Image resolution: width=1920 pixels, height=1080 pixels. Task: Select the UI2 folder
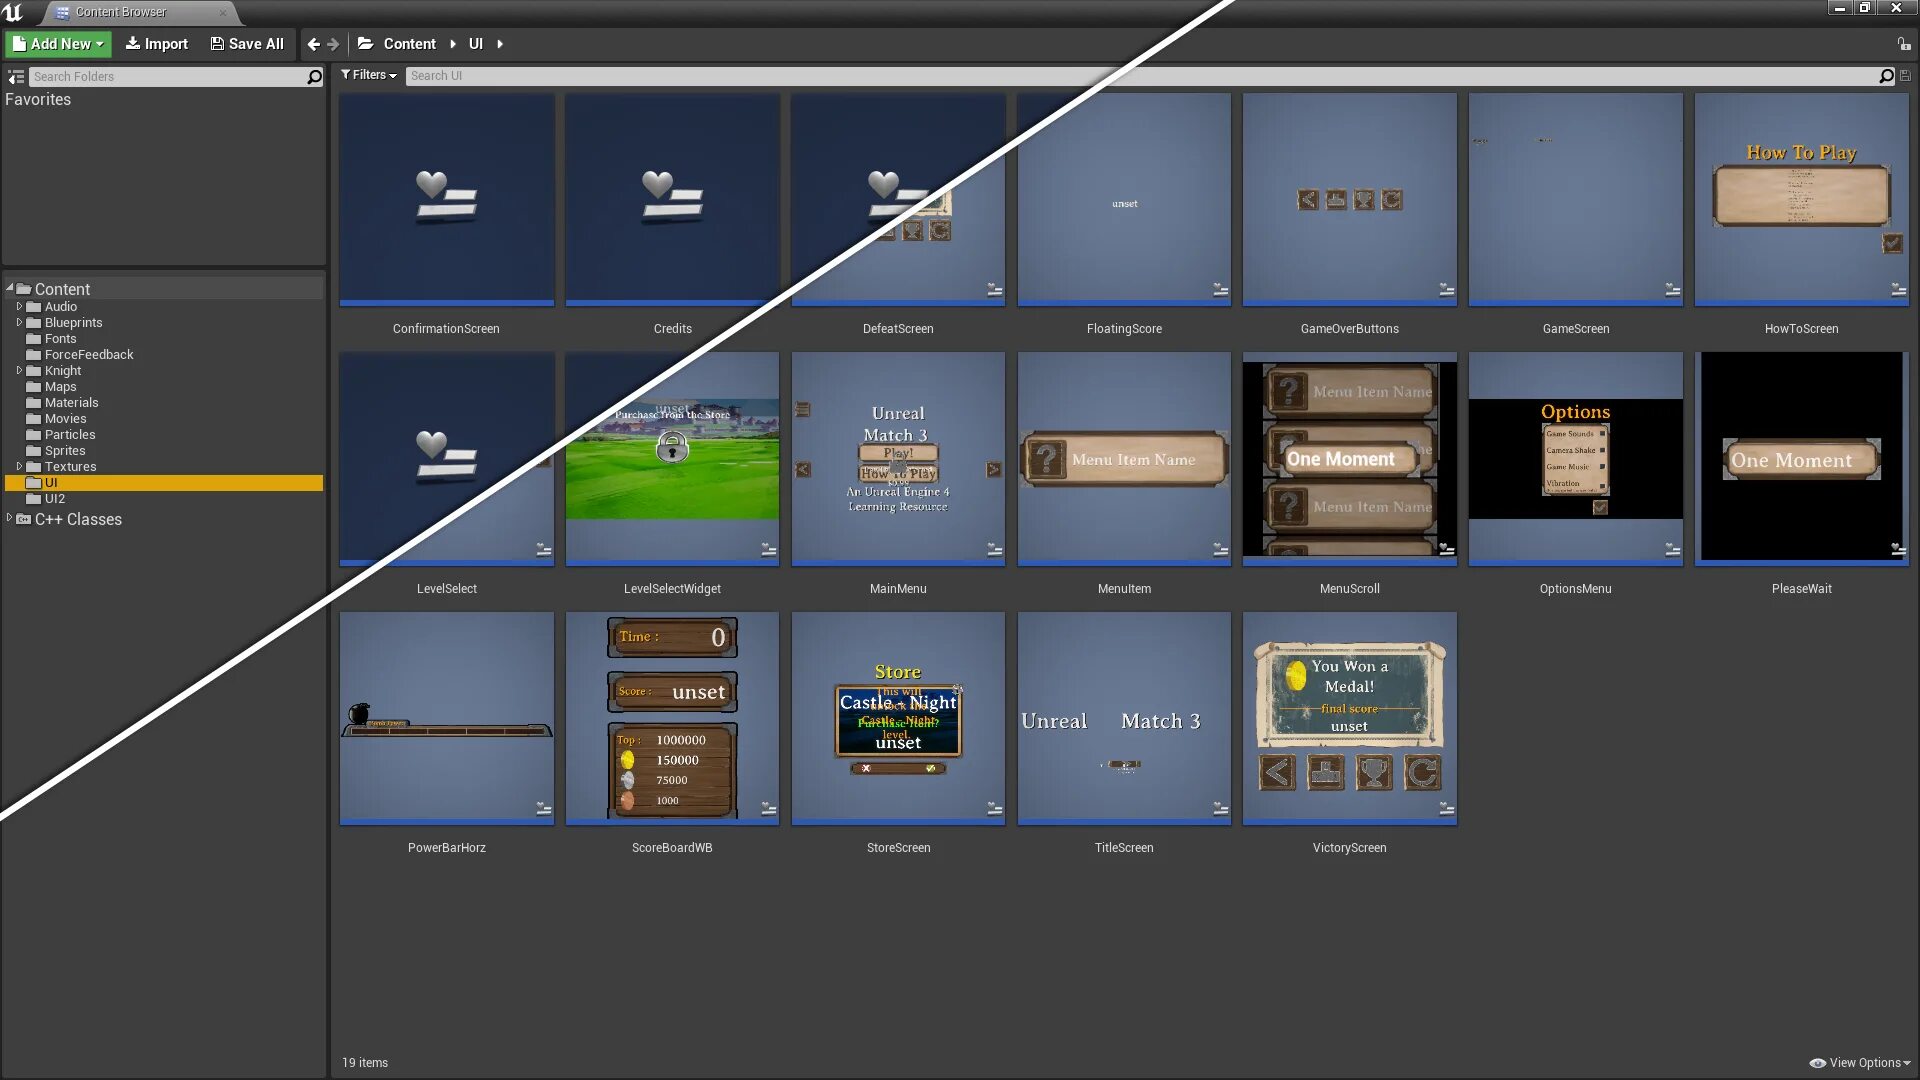54,499
